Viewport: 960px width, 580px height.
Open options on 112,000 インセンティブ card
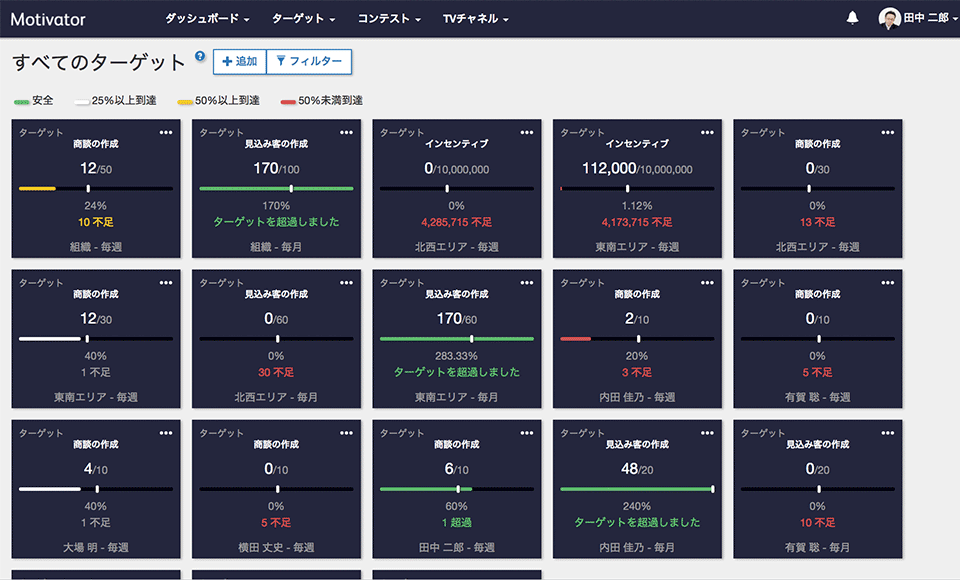(707, 132)
